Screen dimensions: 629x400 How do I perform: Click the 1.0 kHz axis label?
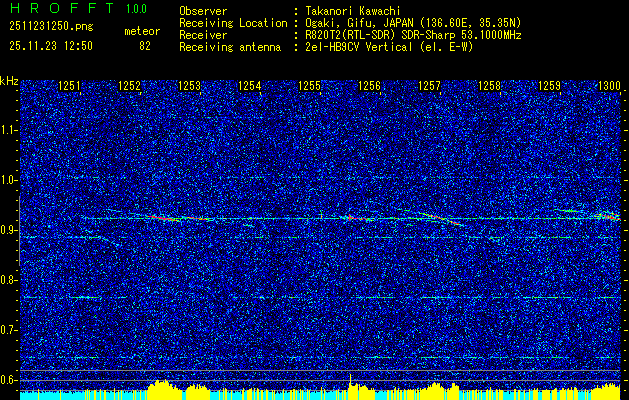pos(9,180)
